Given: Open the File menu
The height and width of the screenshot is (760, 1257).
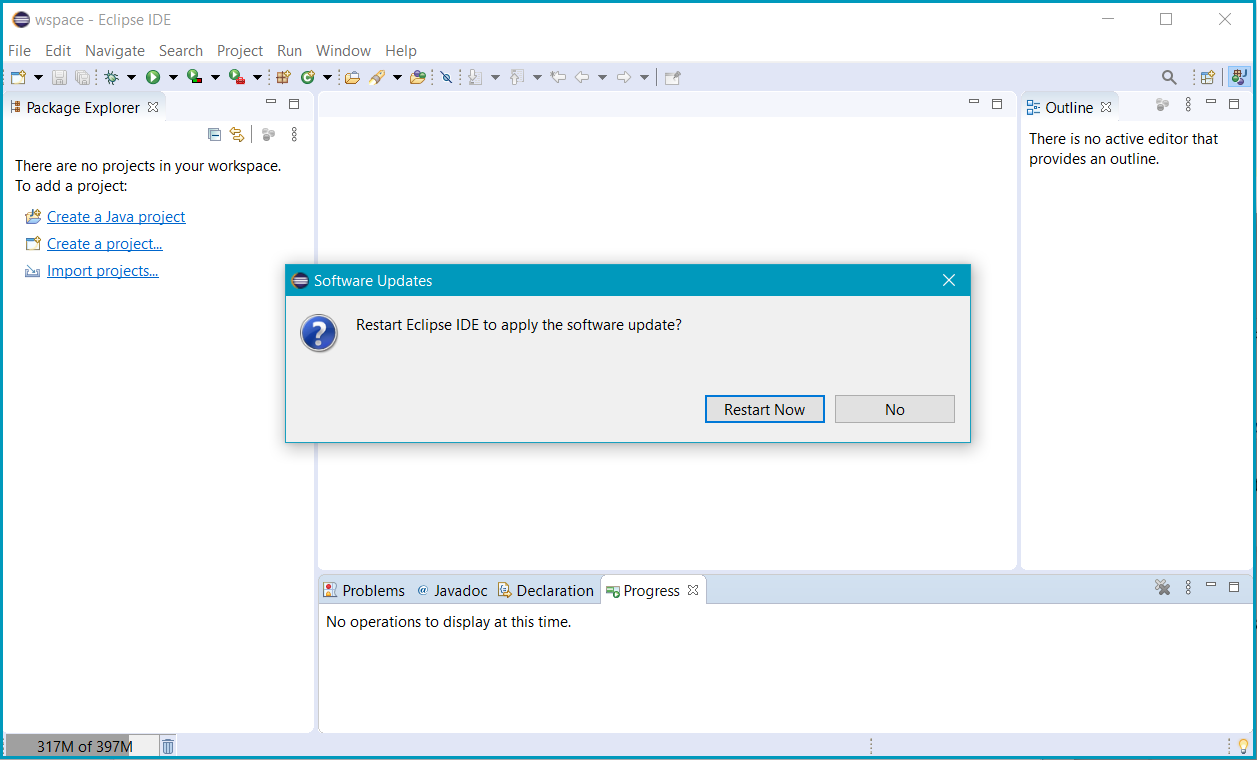Looking at the screenshot, I should [x=19, y=50].
